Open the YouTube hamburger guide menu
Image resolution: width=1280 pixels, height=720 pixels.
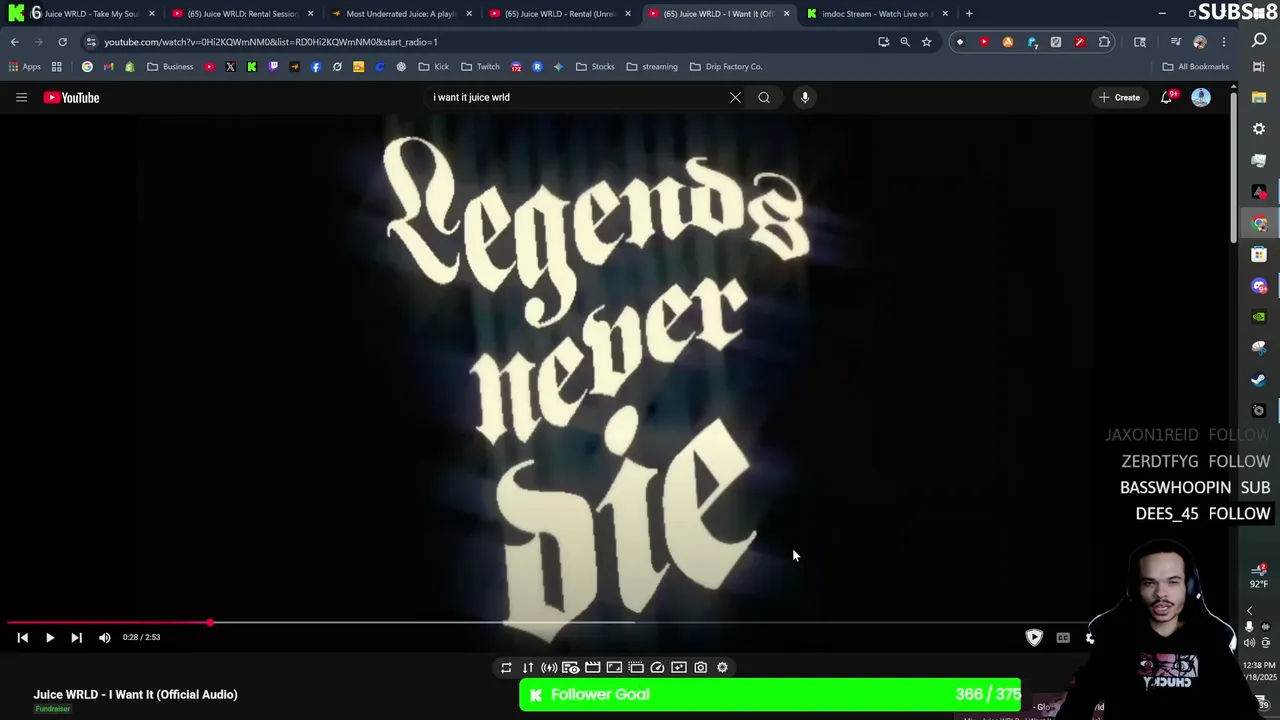(21, 97)
